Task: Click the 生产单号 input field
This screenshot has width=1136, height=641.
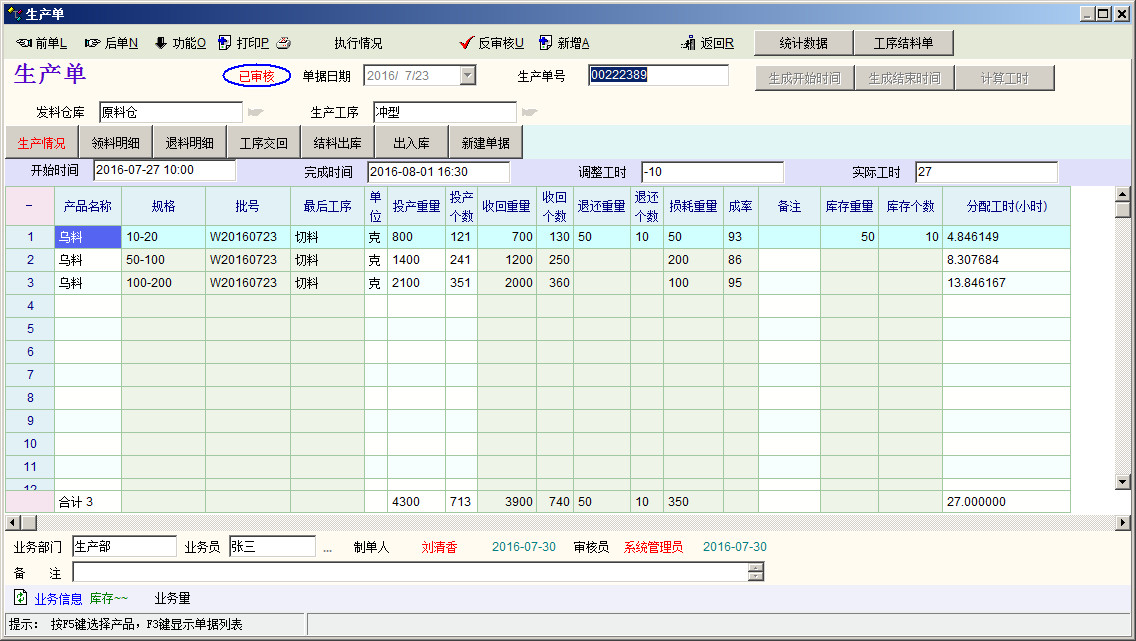Action: (658, 76)
